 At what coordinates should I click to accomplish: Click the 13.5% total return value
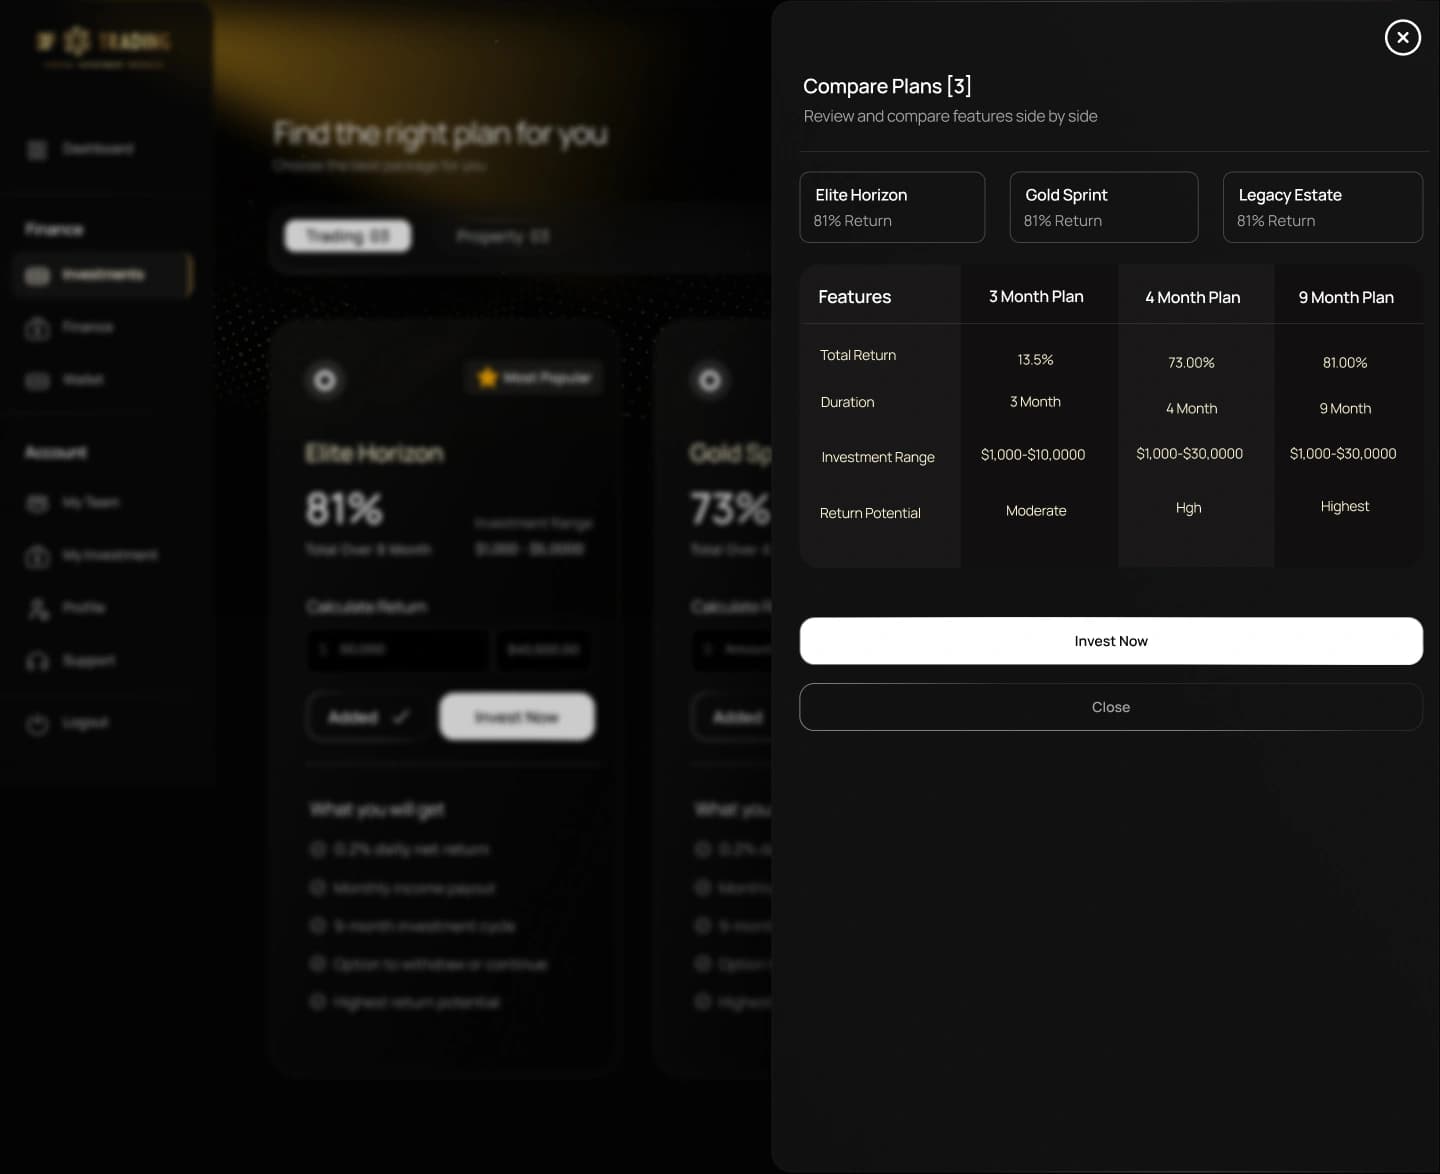1035,360
